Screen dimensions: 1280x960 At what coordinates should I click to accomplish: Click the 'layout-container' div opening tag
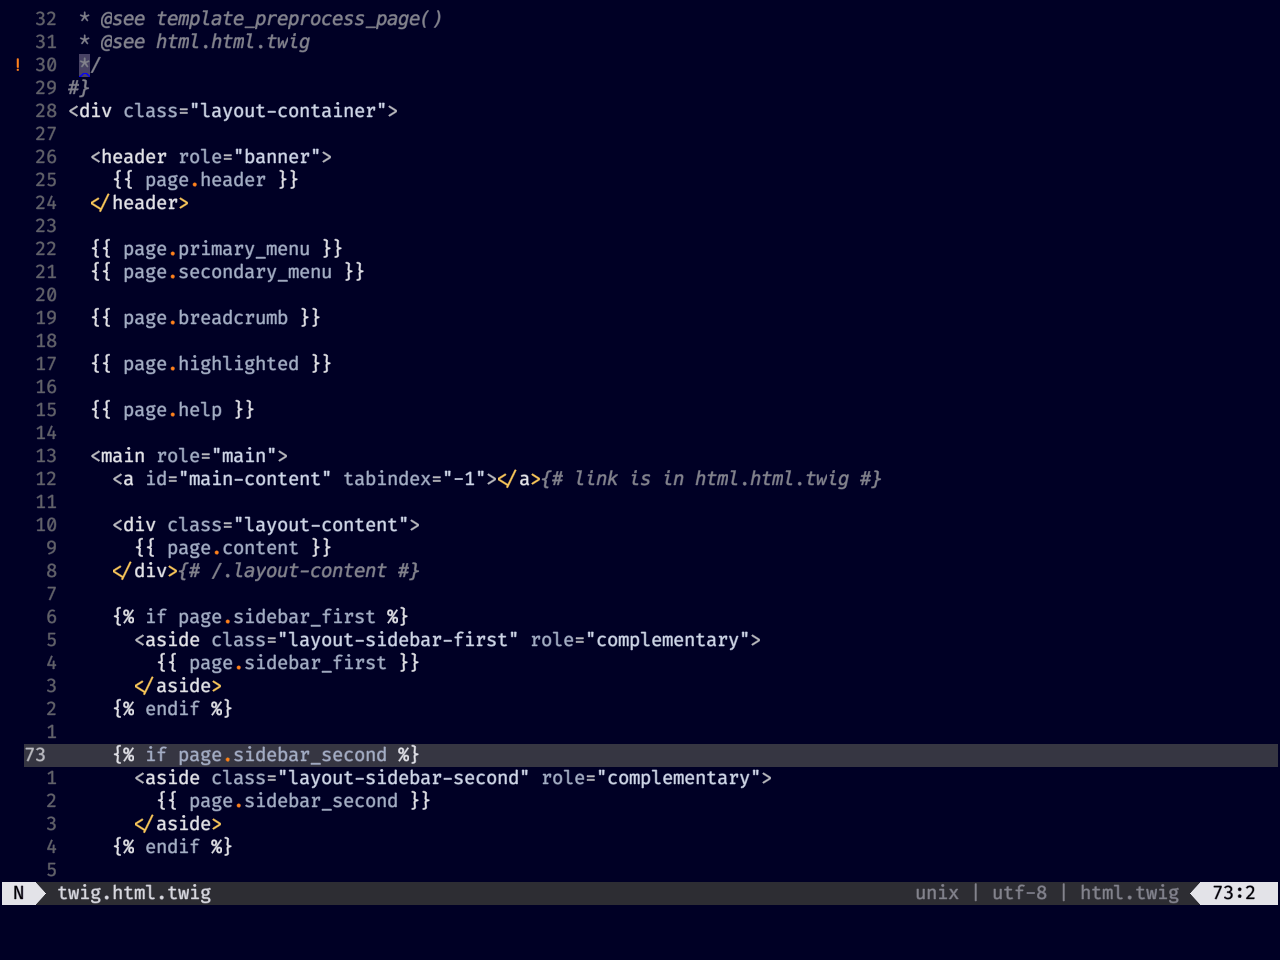(233, 111)
